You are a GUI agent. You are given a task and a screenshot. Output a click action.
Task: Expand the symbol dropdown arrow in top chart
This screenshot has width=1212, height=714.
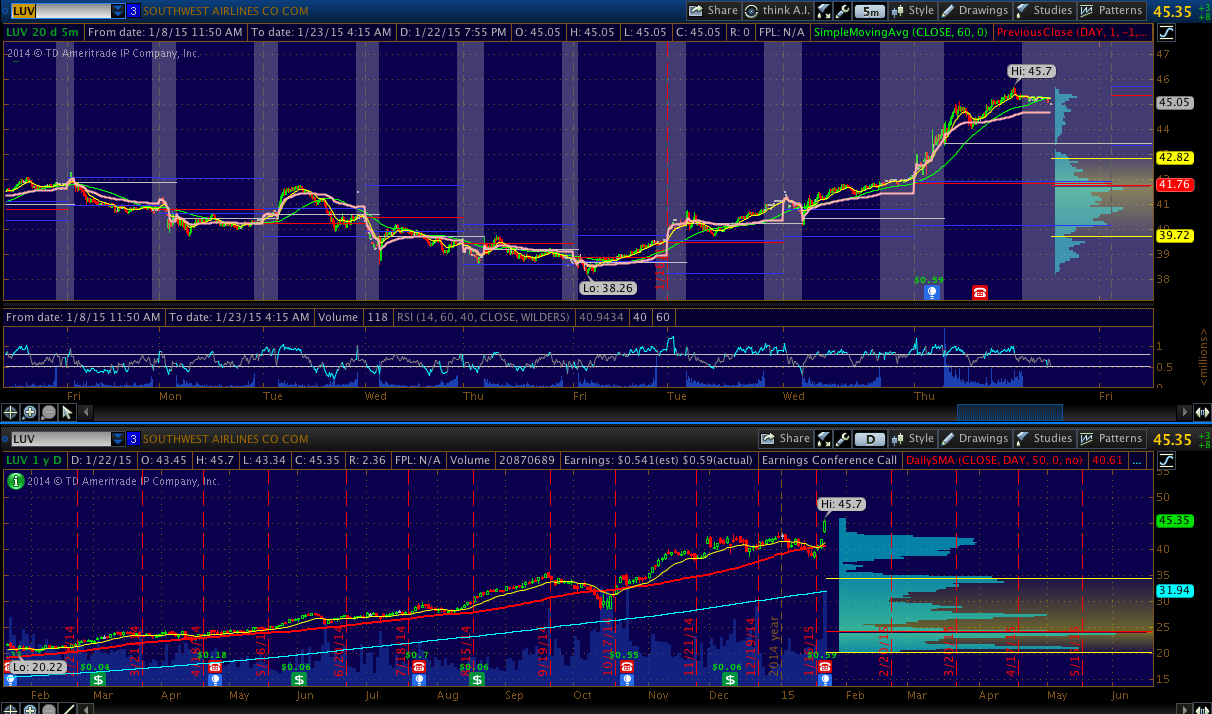click(x=118, y=11)
